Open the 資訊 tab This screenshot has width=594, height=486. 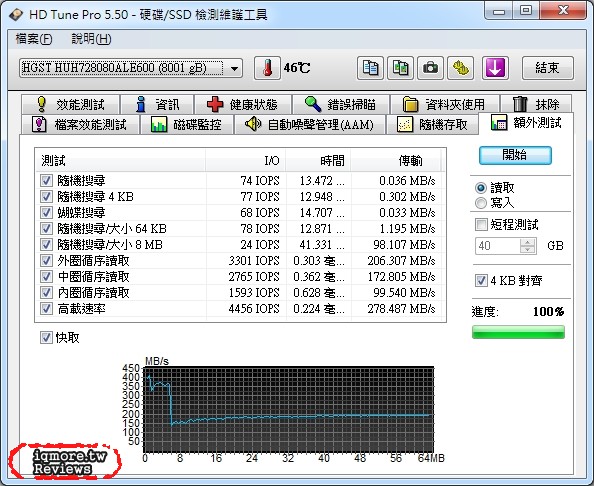(157, 104)
